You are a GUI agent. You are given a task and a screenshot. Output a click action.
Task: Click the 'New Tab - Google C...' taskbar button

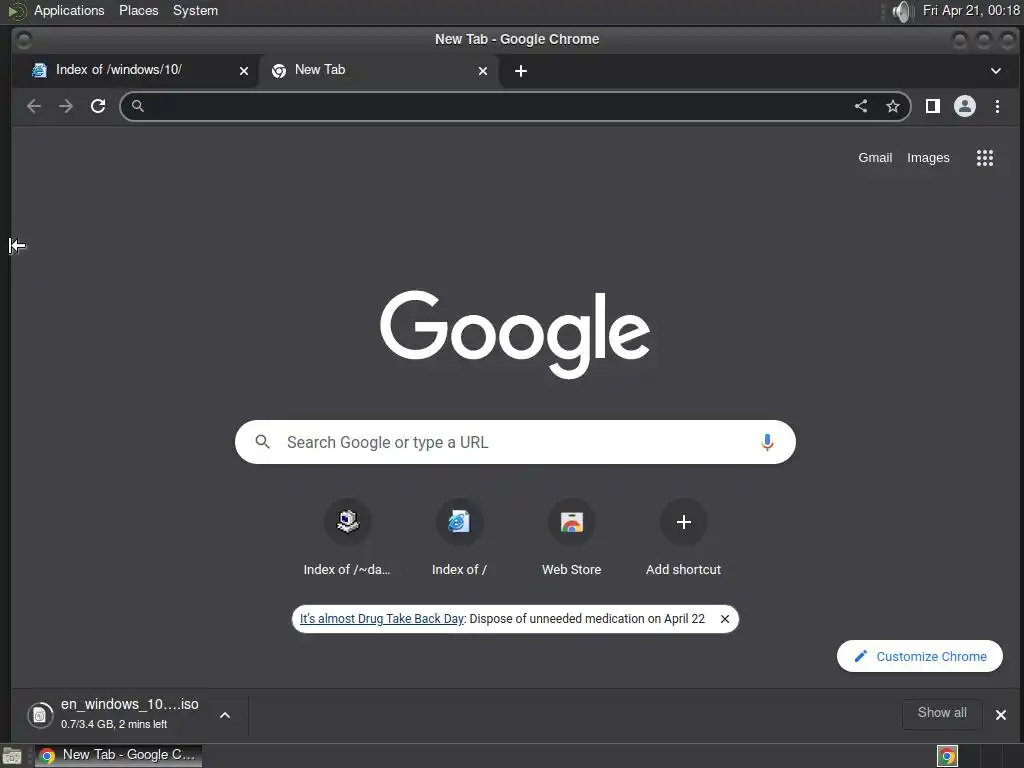[118, 756]
